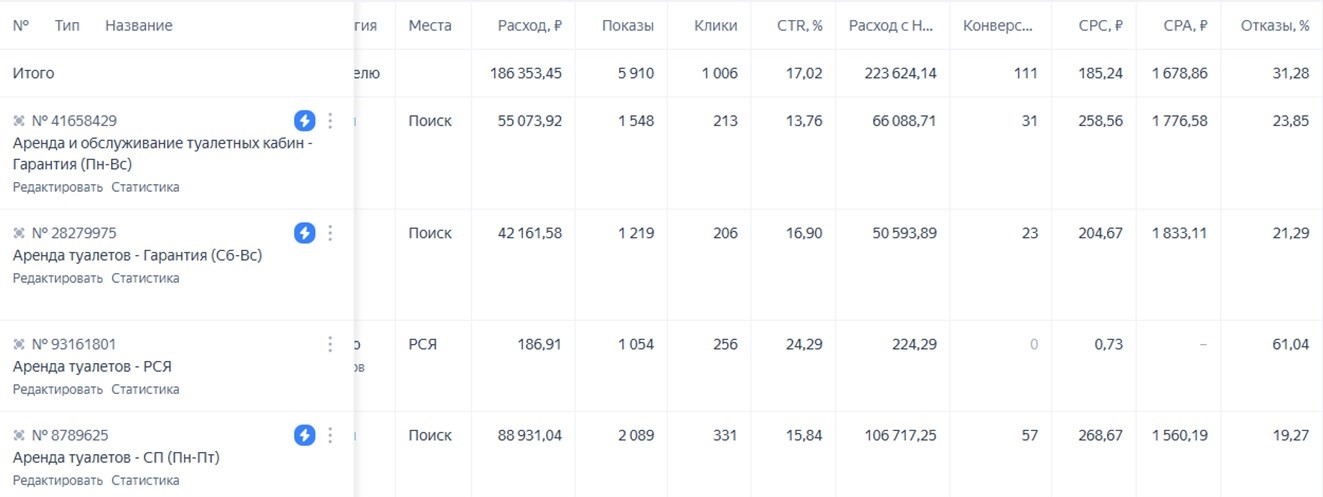Open Статистика for campaign № 28279975
The width and height of the screenshot is (1323, 497).
point(145,278)
